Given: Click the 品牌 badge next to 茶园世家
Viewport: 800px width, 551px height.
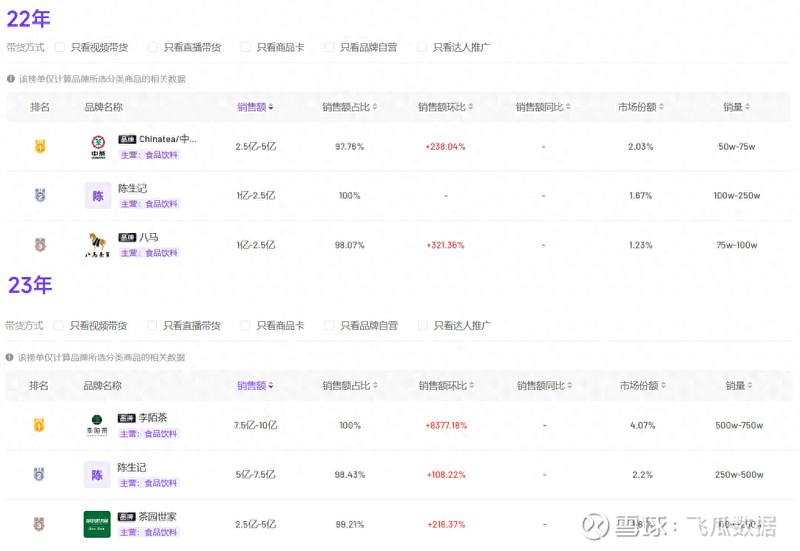Looking at the screenshot, I should tap(127, 517).
